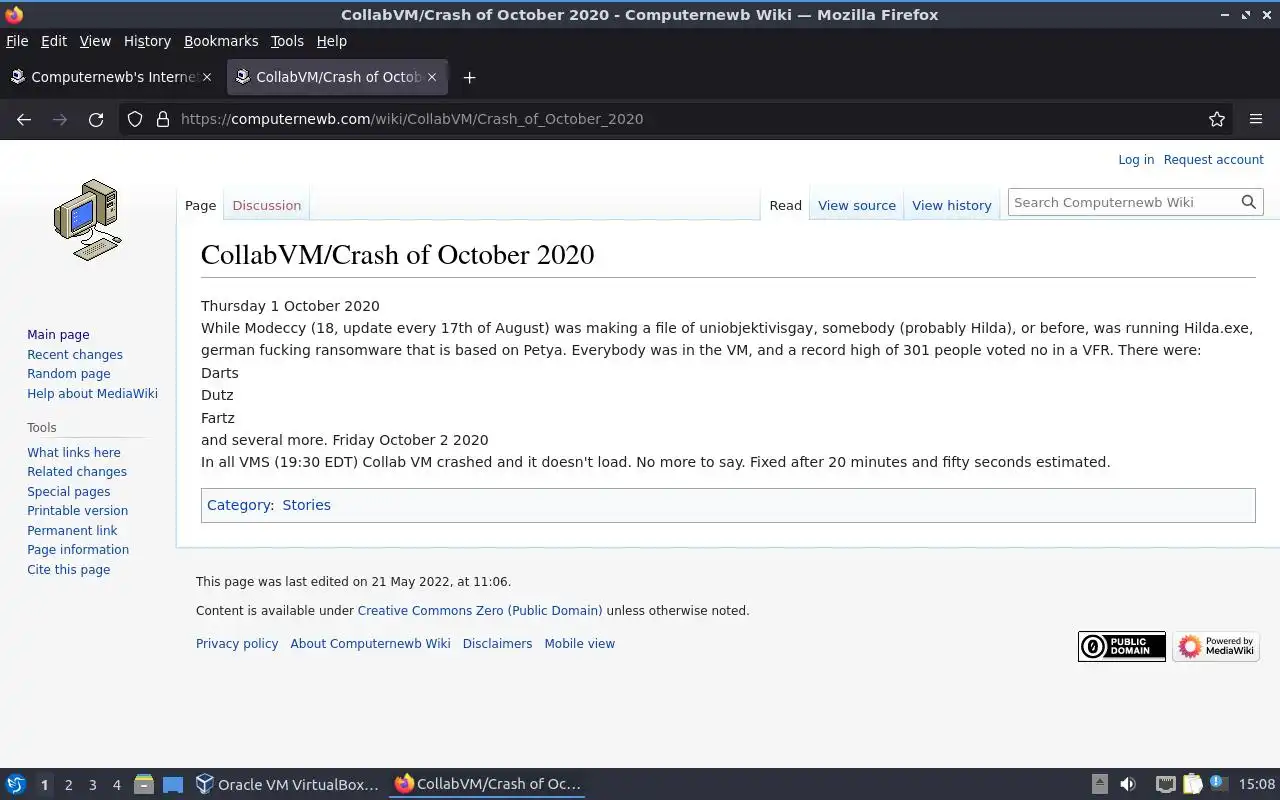Open the Public Domain badge
The height and width of the screenshot is (800, 1280).
click(x=1122, y=647)
